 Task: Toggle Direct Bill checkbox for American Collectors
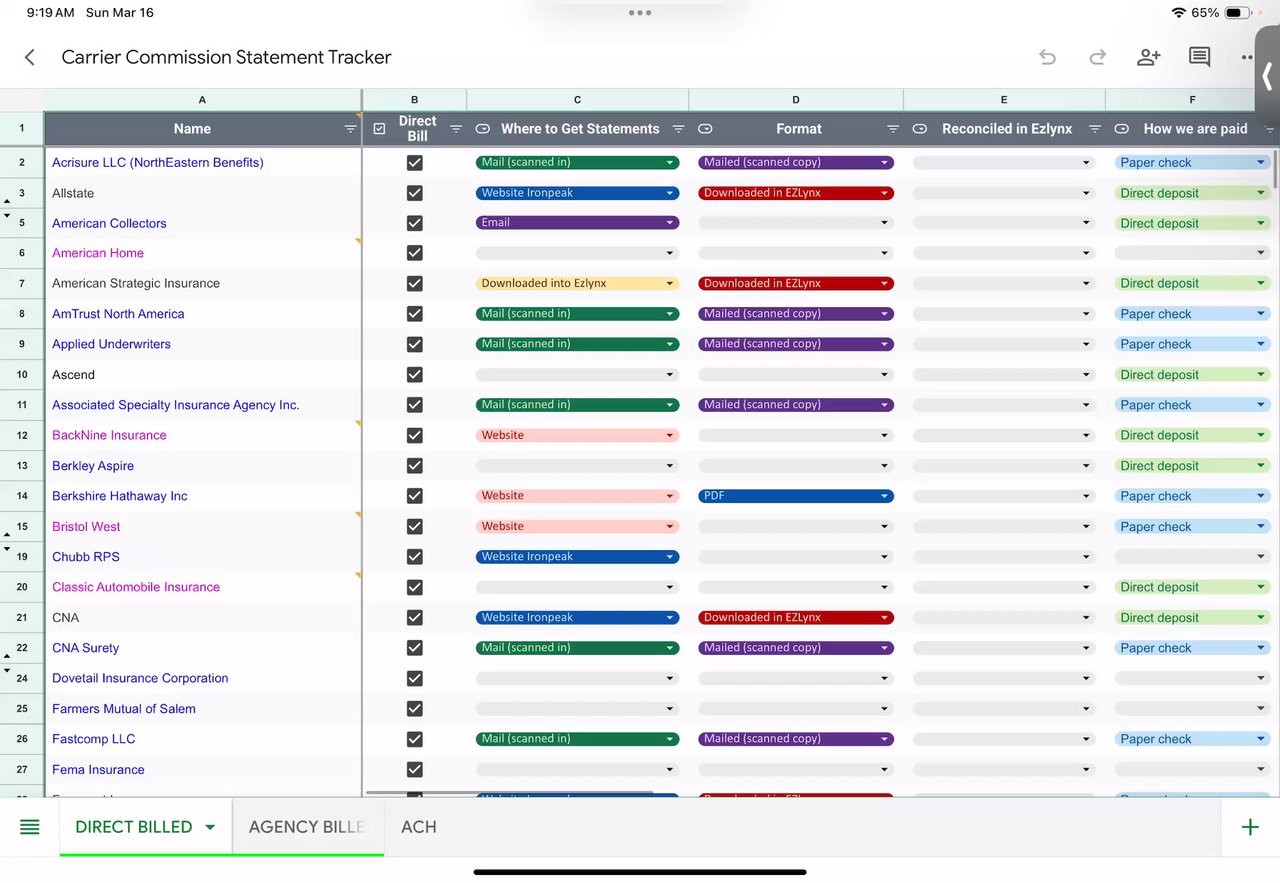click(x=415, y=223)
